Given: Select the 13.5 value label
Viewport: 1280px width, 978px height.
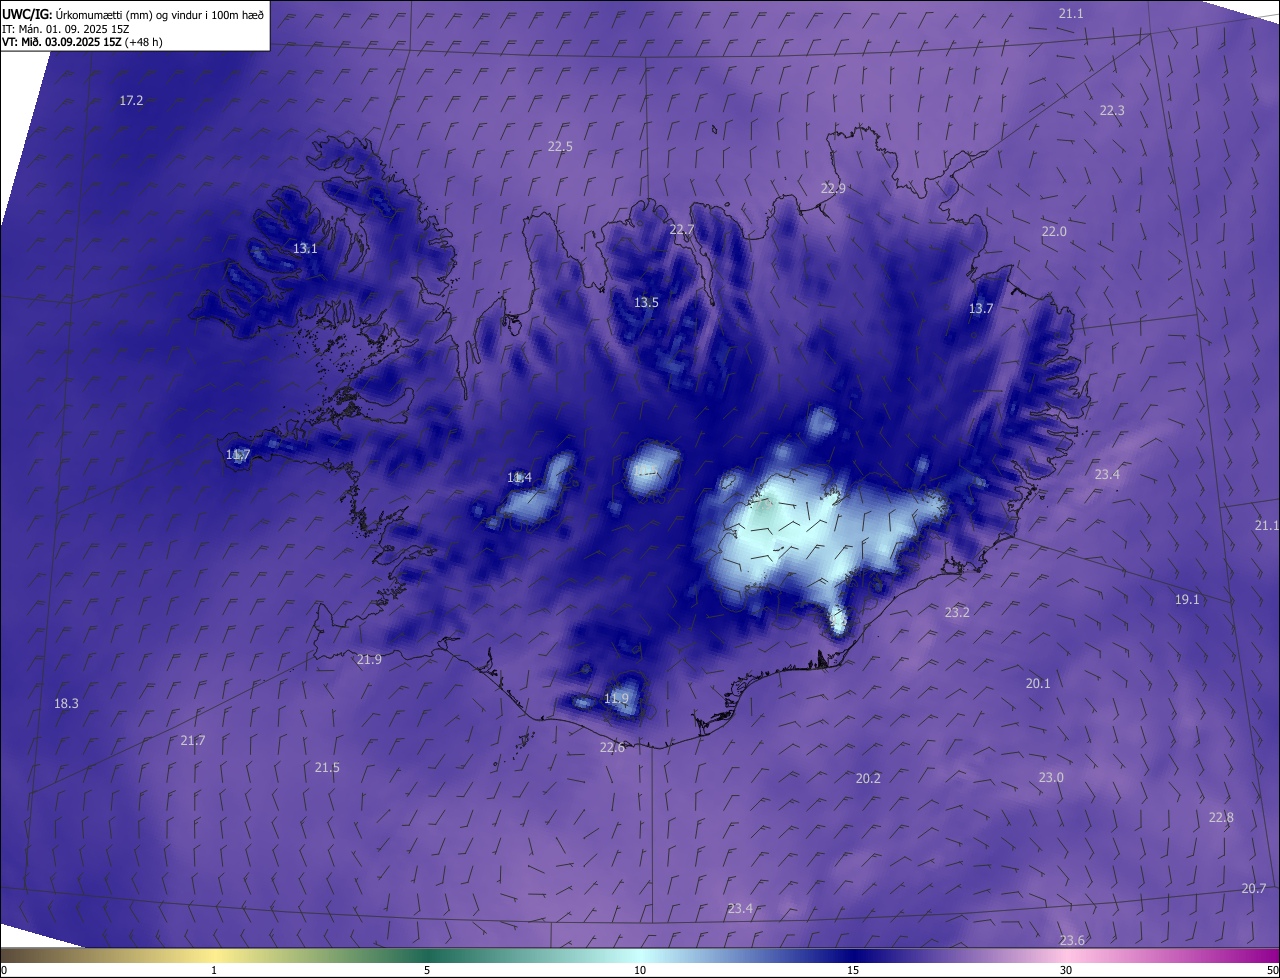Looking at the screenshot, I should (x=646, y=302).
